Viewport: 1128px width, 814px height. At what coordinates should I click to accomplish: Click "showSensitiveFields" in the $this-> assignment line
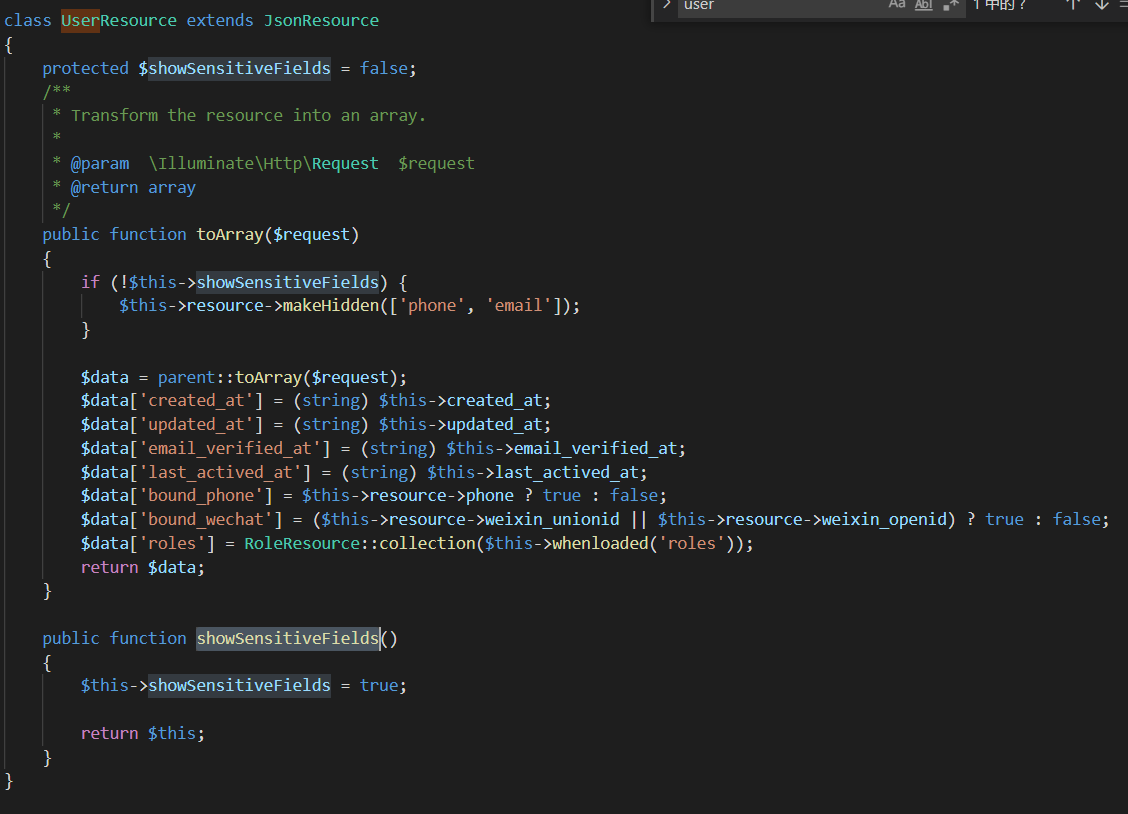point(240,686)
